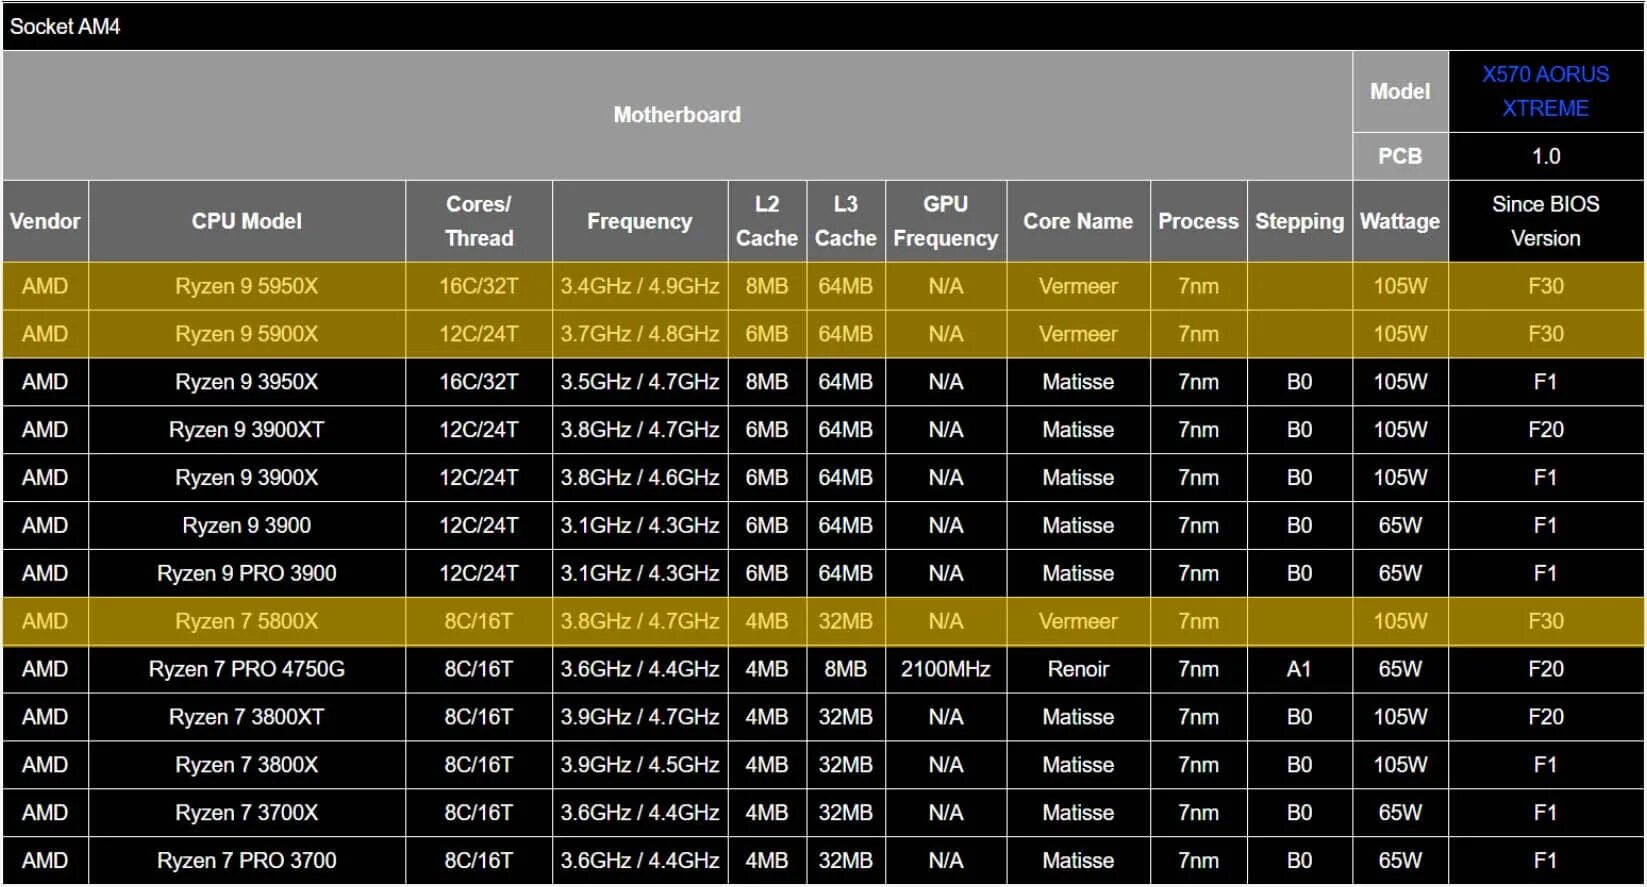This screenshot has width=1647, height=887.
Task: Select the Ryzen 9 PRO 3900 model cell
Action: (247, 574)
